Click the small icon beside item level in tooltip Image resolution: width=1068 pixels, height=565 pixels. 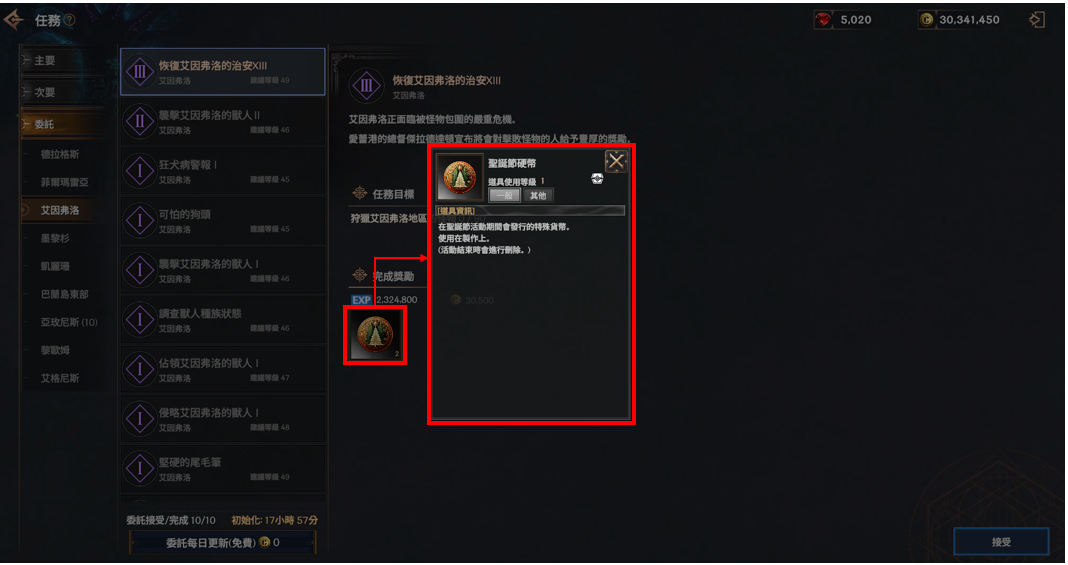click(x=597, y=178)
